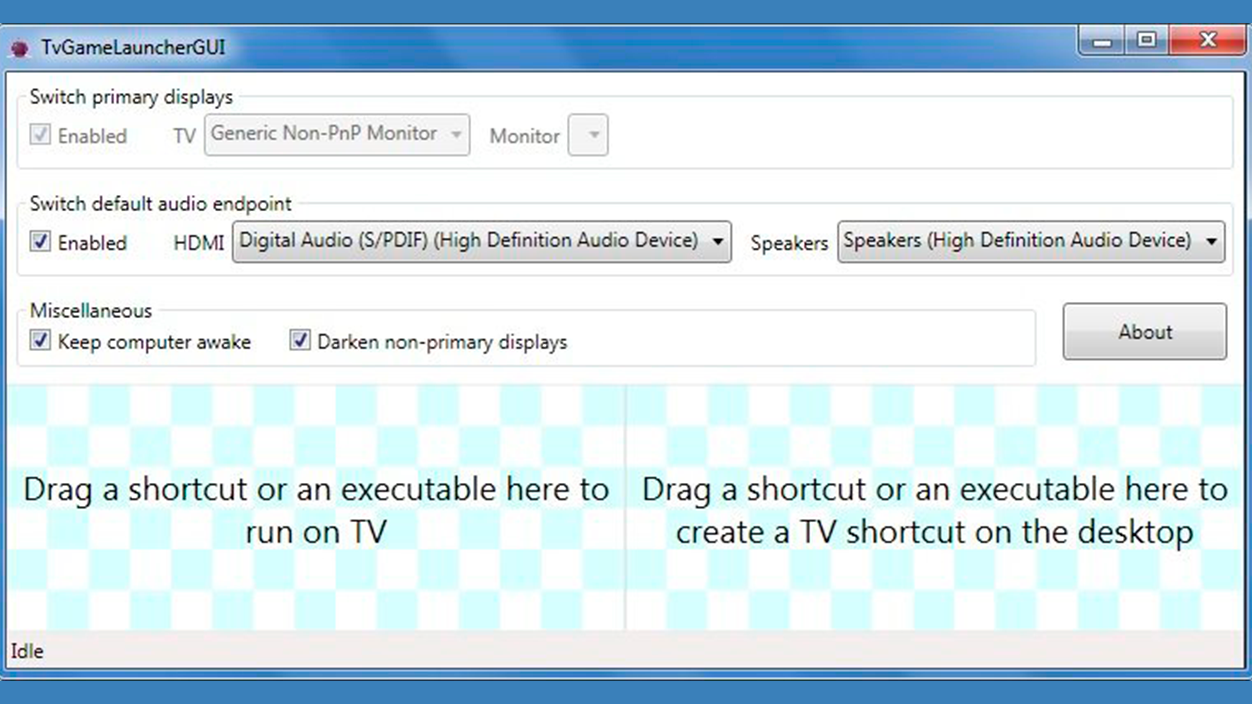
Task: Click the Switch primary displays group label
Action: pyautogui.click(x=129, y=97)
